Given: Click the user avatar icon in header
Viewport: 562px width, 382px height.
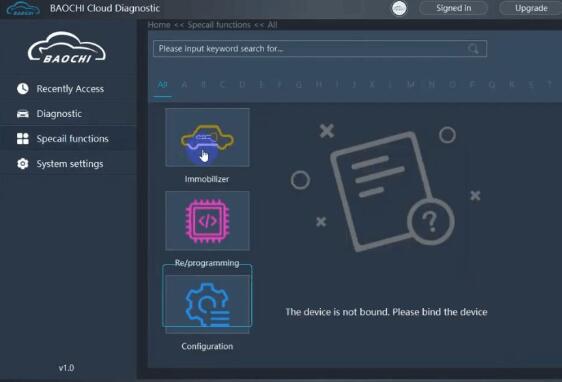Looking at the screenshot, I should click(x=399, y=8).
